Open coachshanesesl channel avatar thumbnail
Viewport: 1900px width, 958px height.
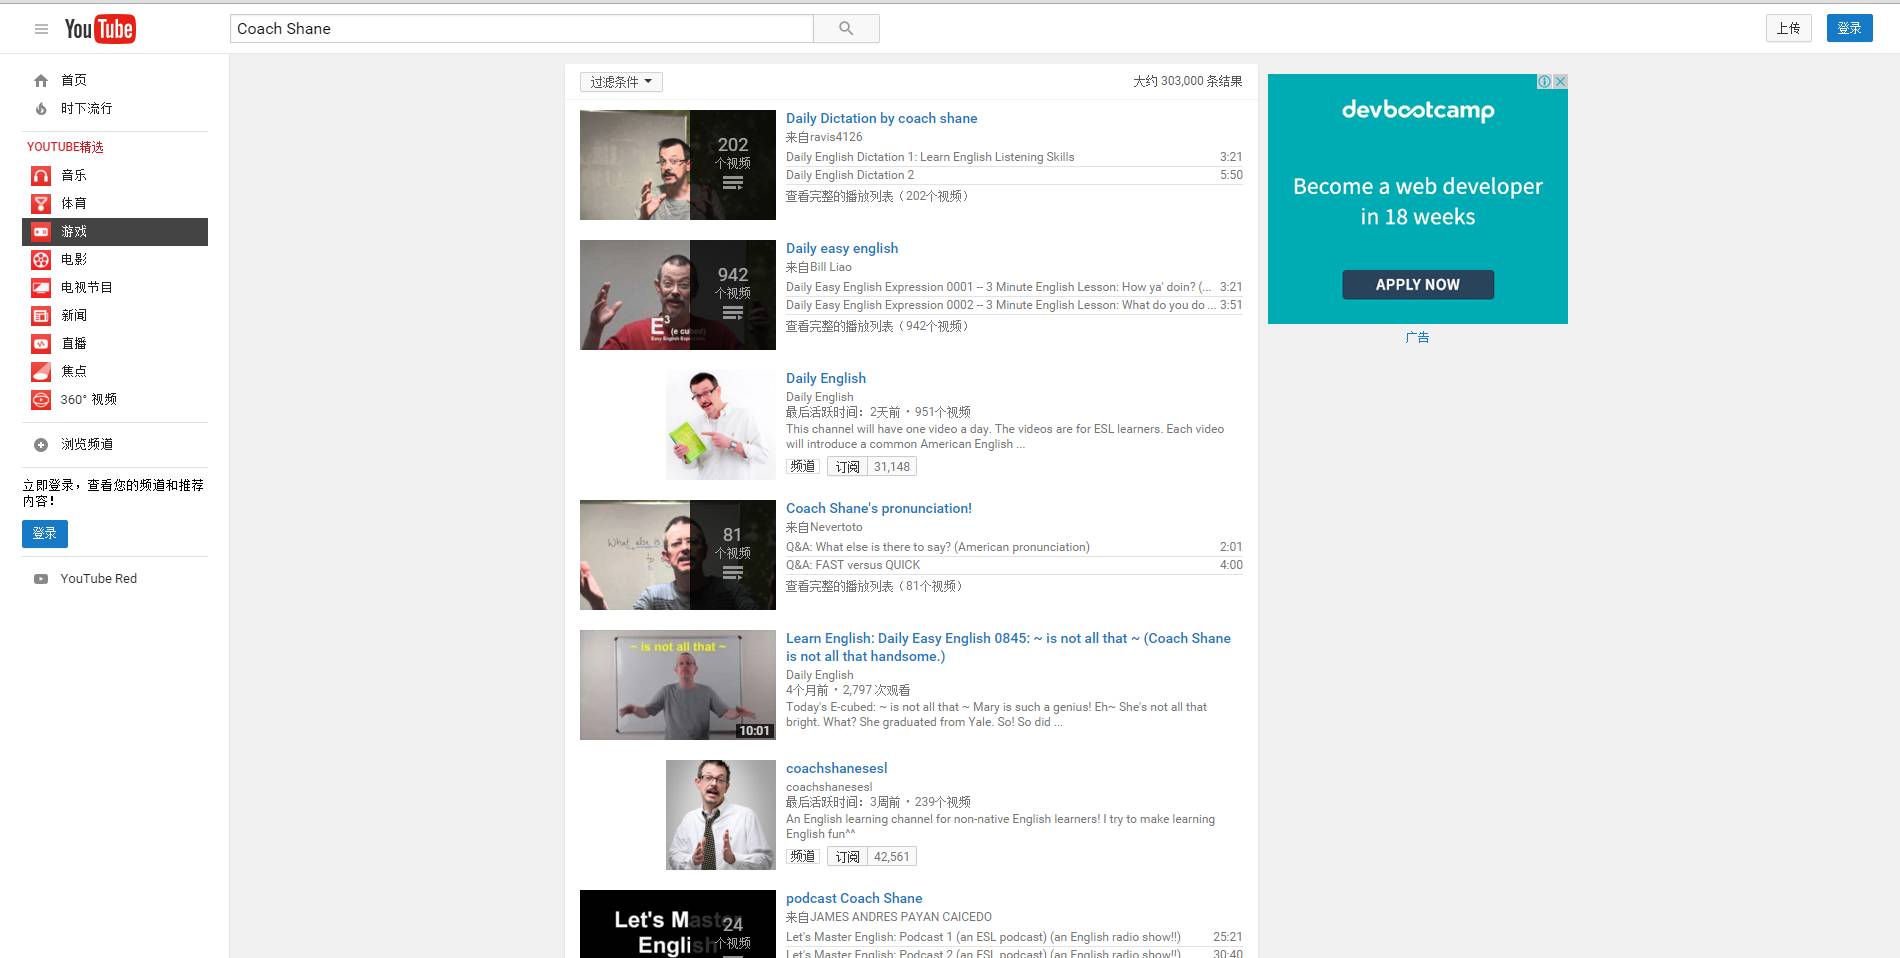click(721, 815)
